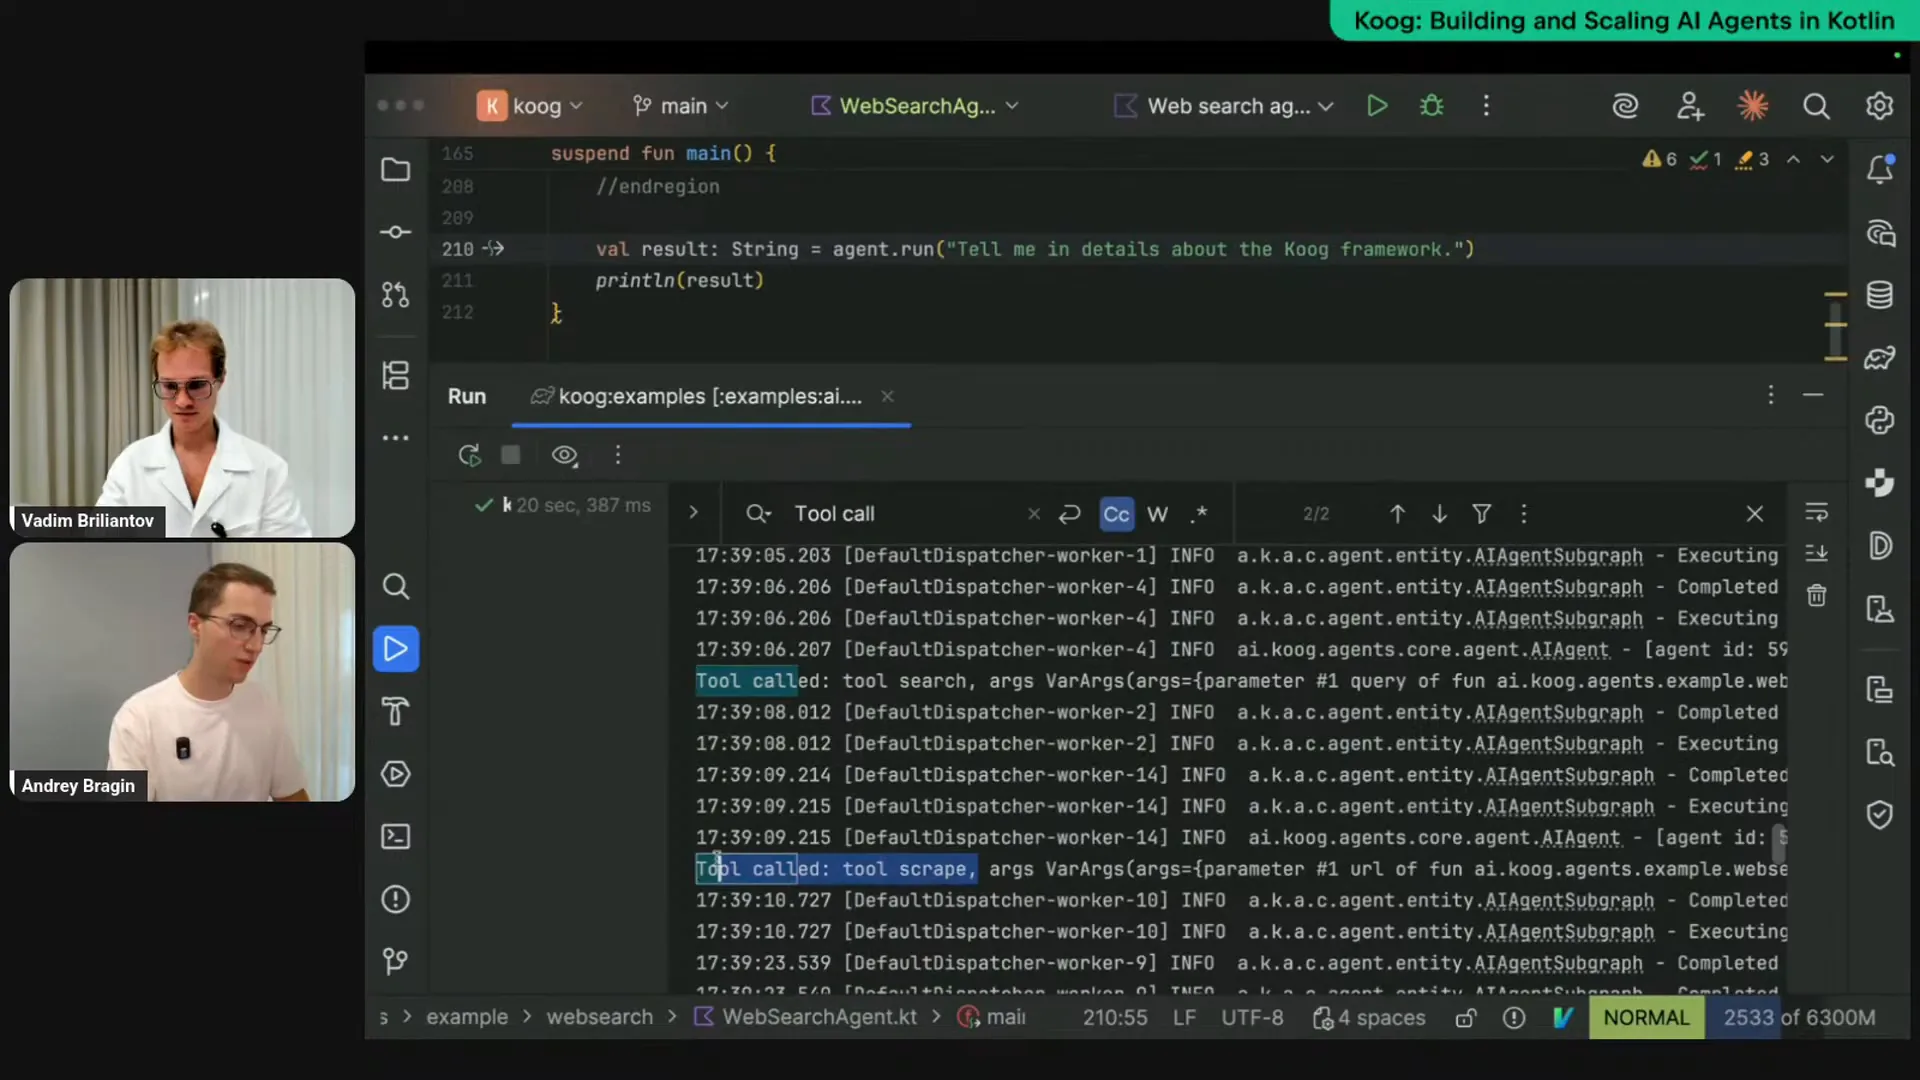This screenshot has height=1080, width=1920.
Task: Open the Commit tool window
Action: [396, 232]
